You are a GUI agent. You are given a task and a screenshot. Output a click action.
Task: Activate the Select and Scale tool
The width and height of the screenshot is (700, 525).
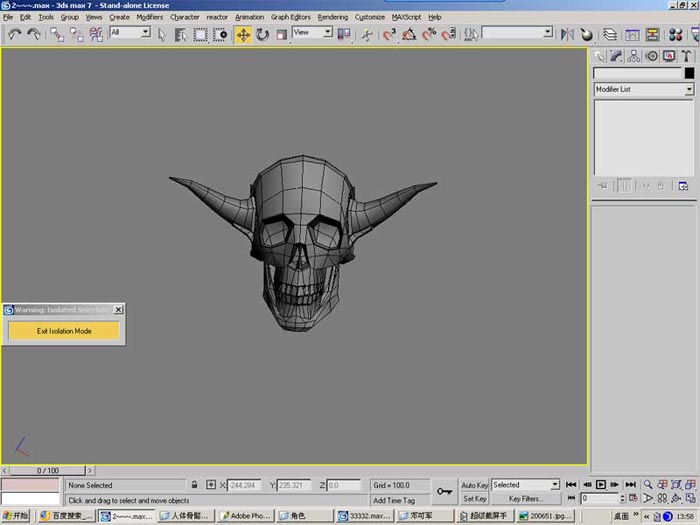[282, 34]
